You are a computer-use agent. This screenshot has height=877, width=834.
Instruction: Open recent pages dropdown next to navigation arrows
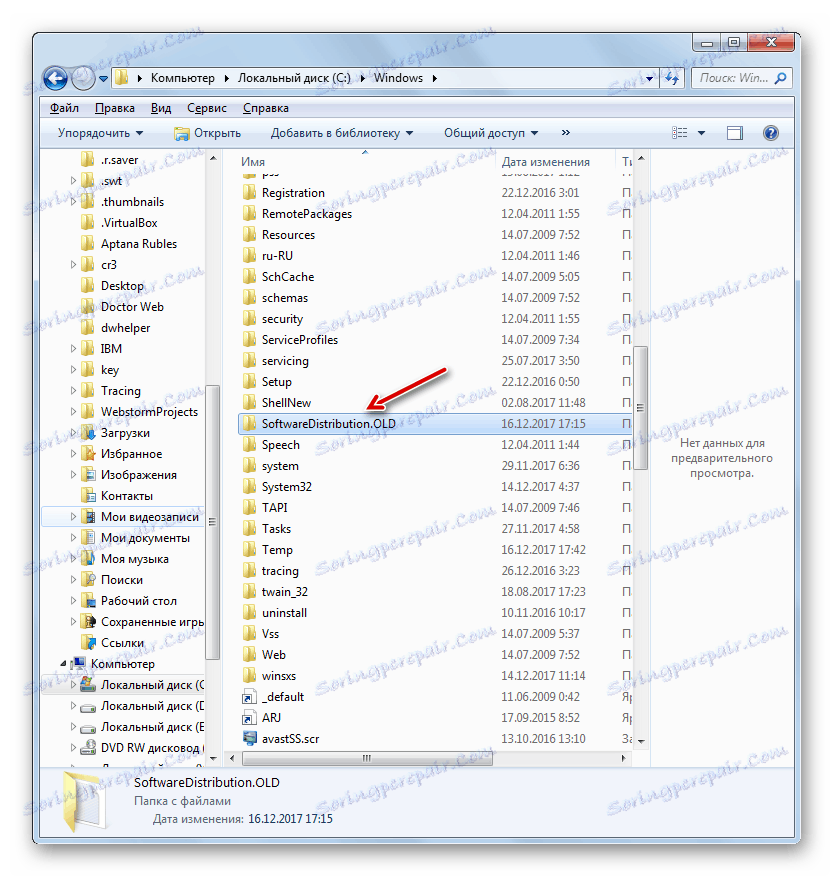pyautogui.click(x=103, y=79)
